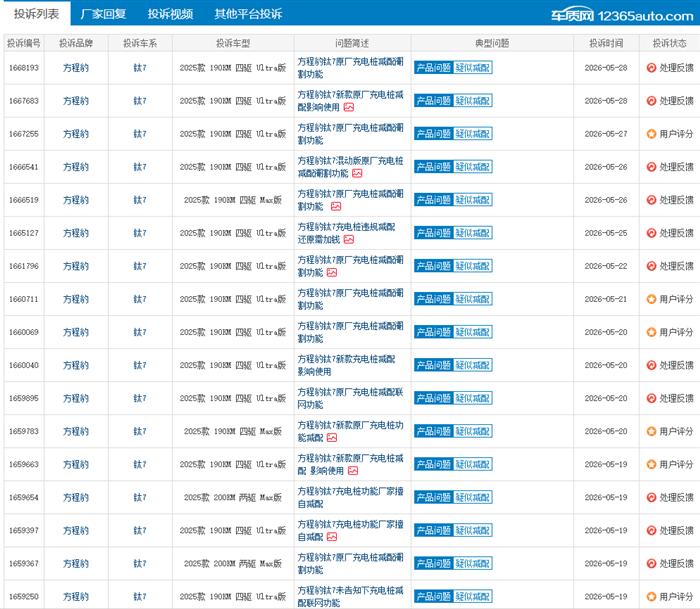Image resolution: width=700 pixels, height=609 pixels.
Task: Click picture icon for complaint 1665127
Action: tap(349, 239)
